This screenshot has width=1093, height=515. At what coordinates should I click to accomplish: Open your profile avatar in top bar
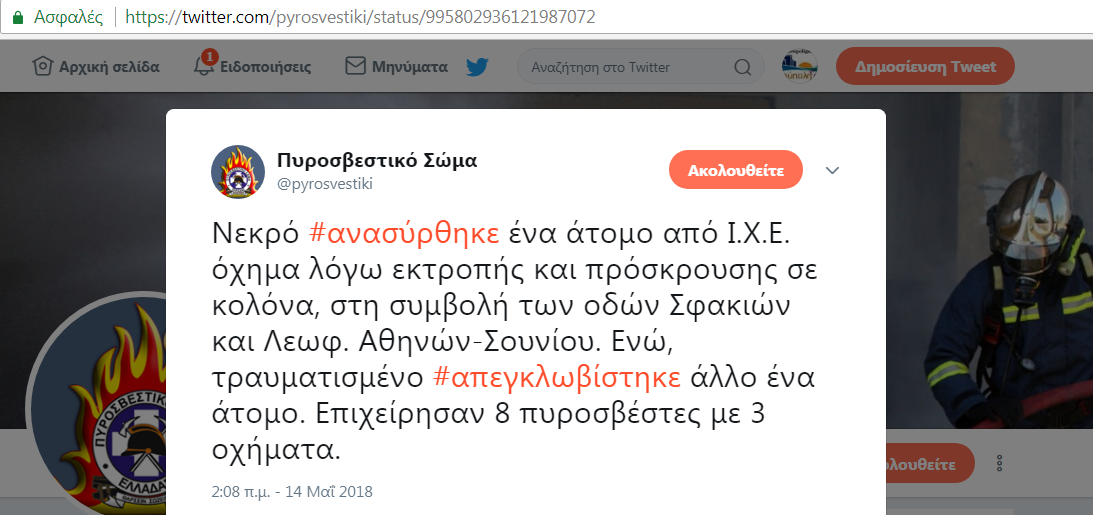pyautogui.click(x=800, y=67)
